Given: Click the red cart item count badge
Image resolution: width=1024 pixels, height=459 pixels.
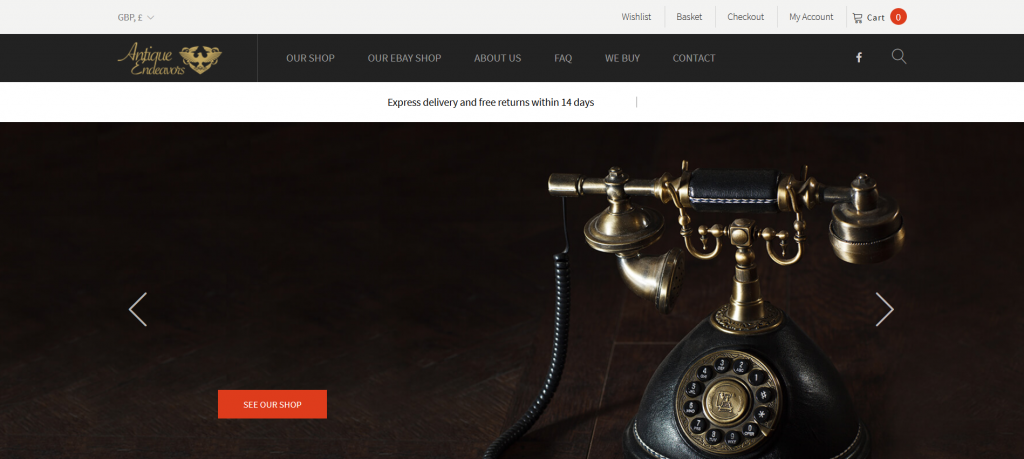Looking at the screenshot, I should pyautogui.click(x=898, y=17).
